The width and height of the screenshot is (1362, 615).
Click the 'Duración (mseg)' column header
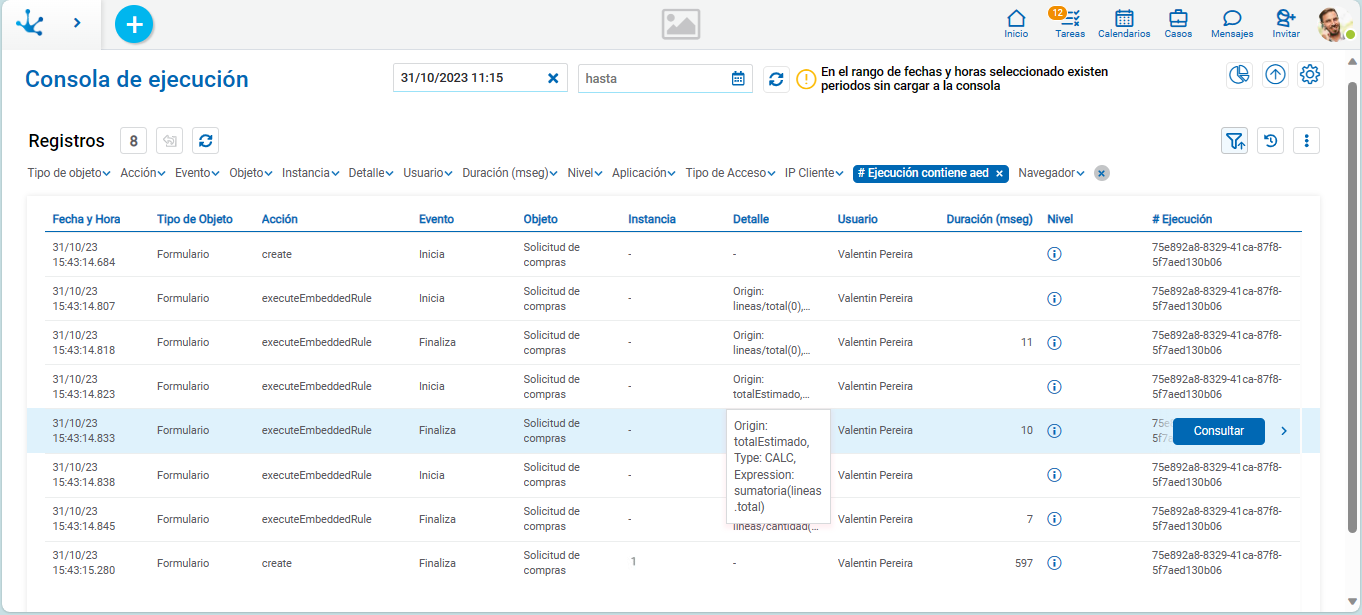(x=989, y=219)
